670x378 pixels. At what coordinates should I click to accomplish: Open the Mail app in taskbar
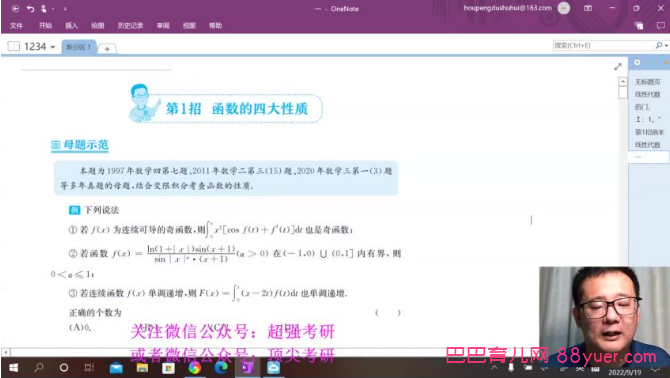pos(116,368)
